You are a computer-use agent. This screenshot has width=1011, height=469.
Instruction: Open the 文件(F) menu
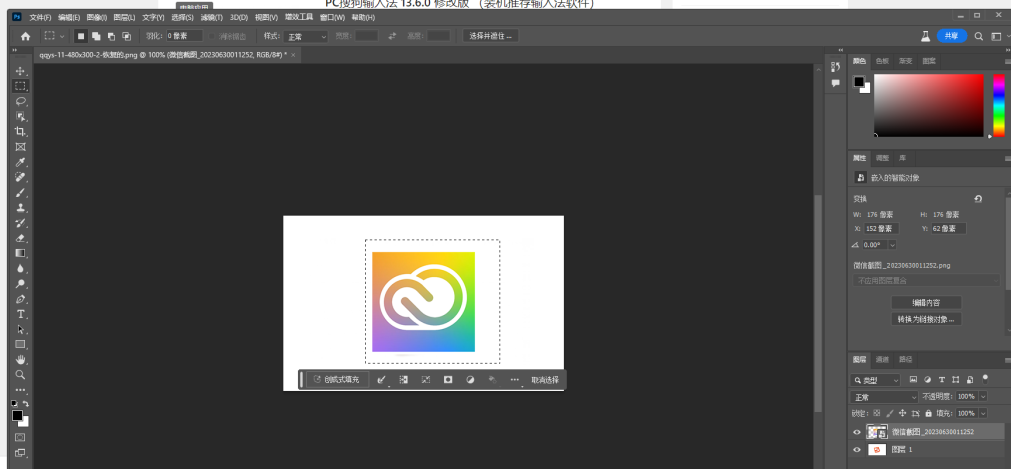(x=41, y=17)
